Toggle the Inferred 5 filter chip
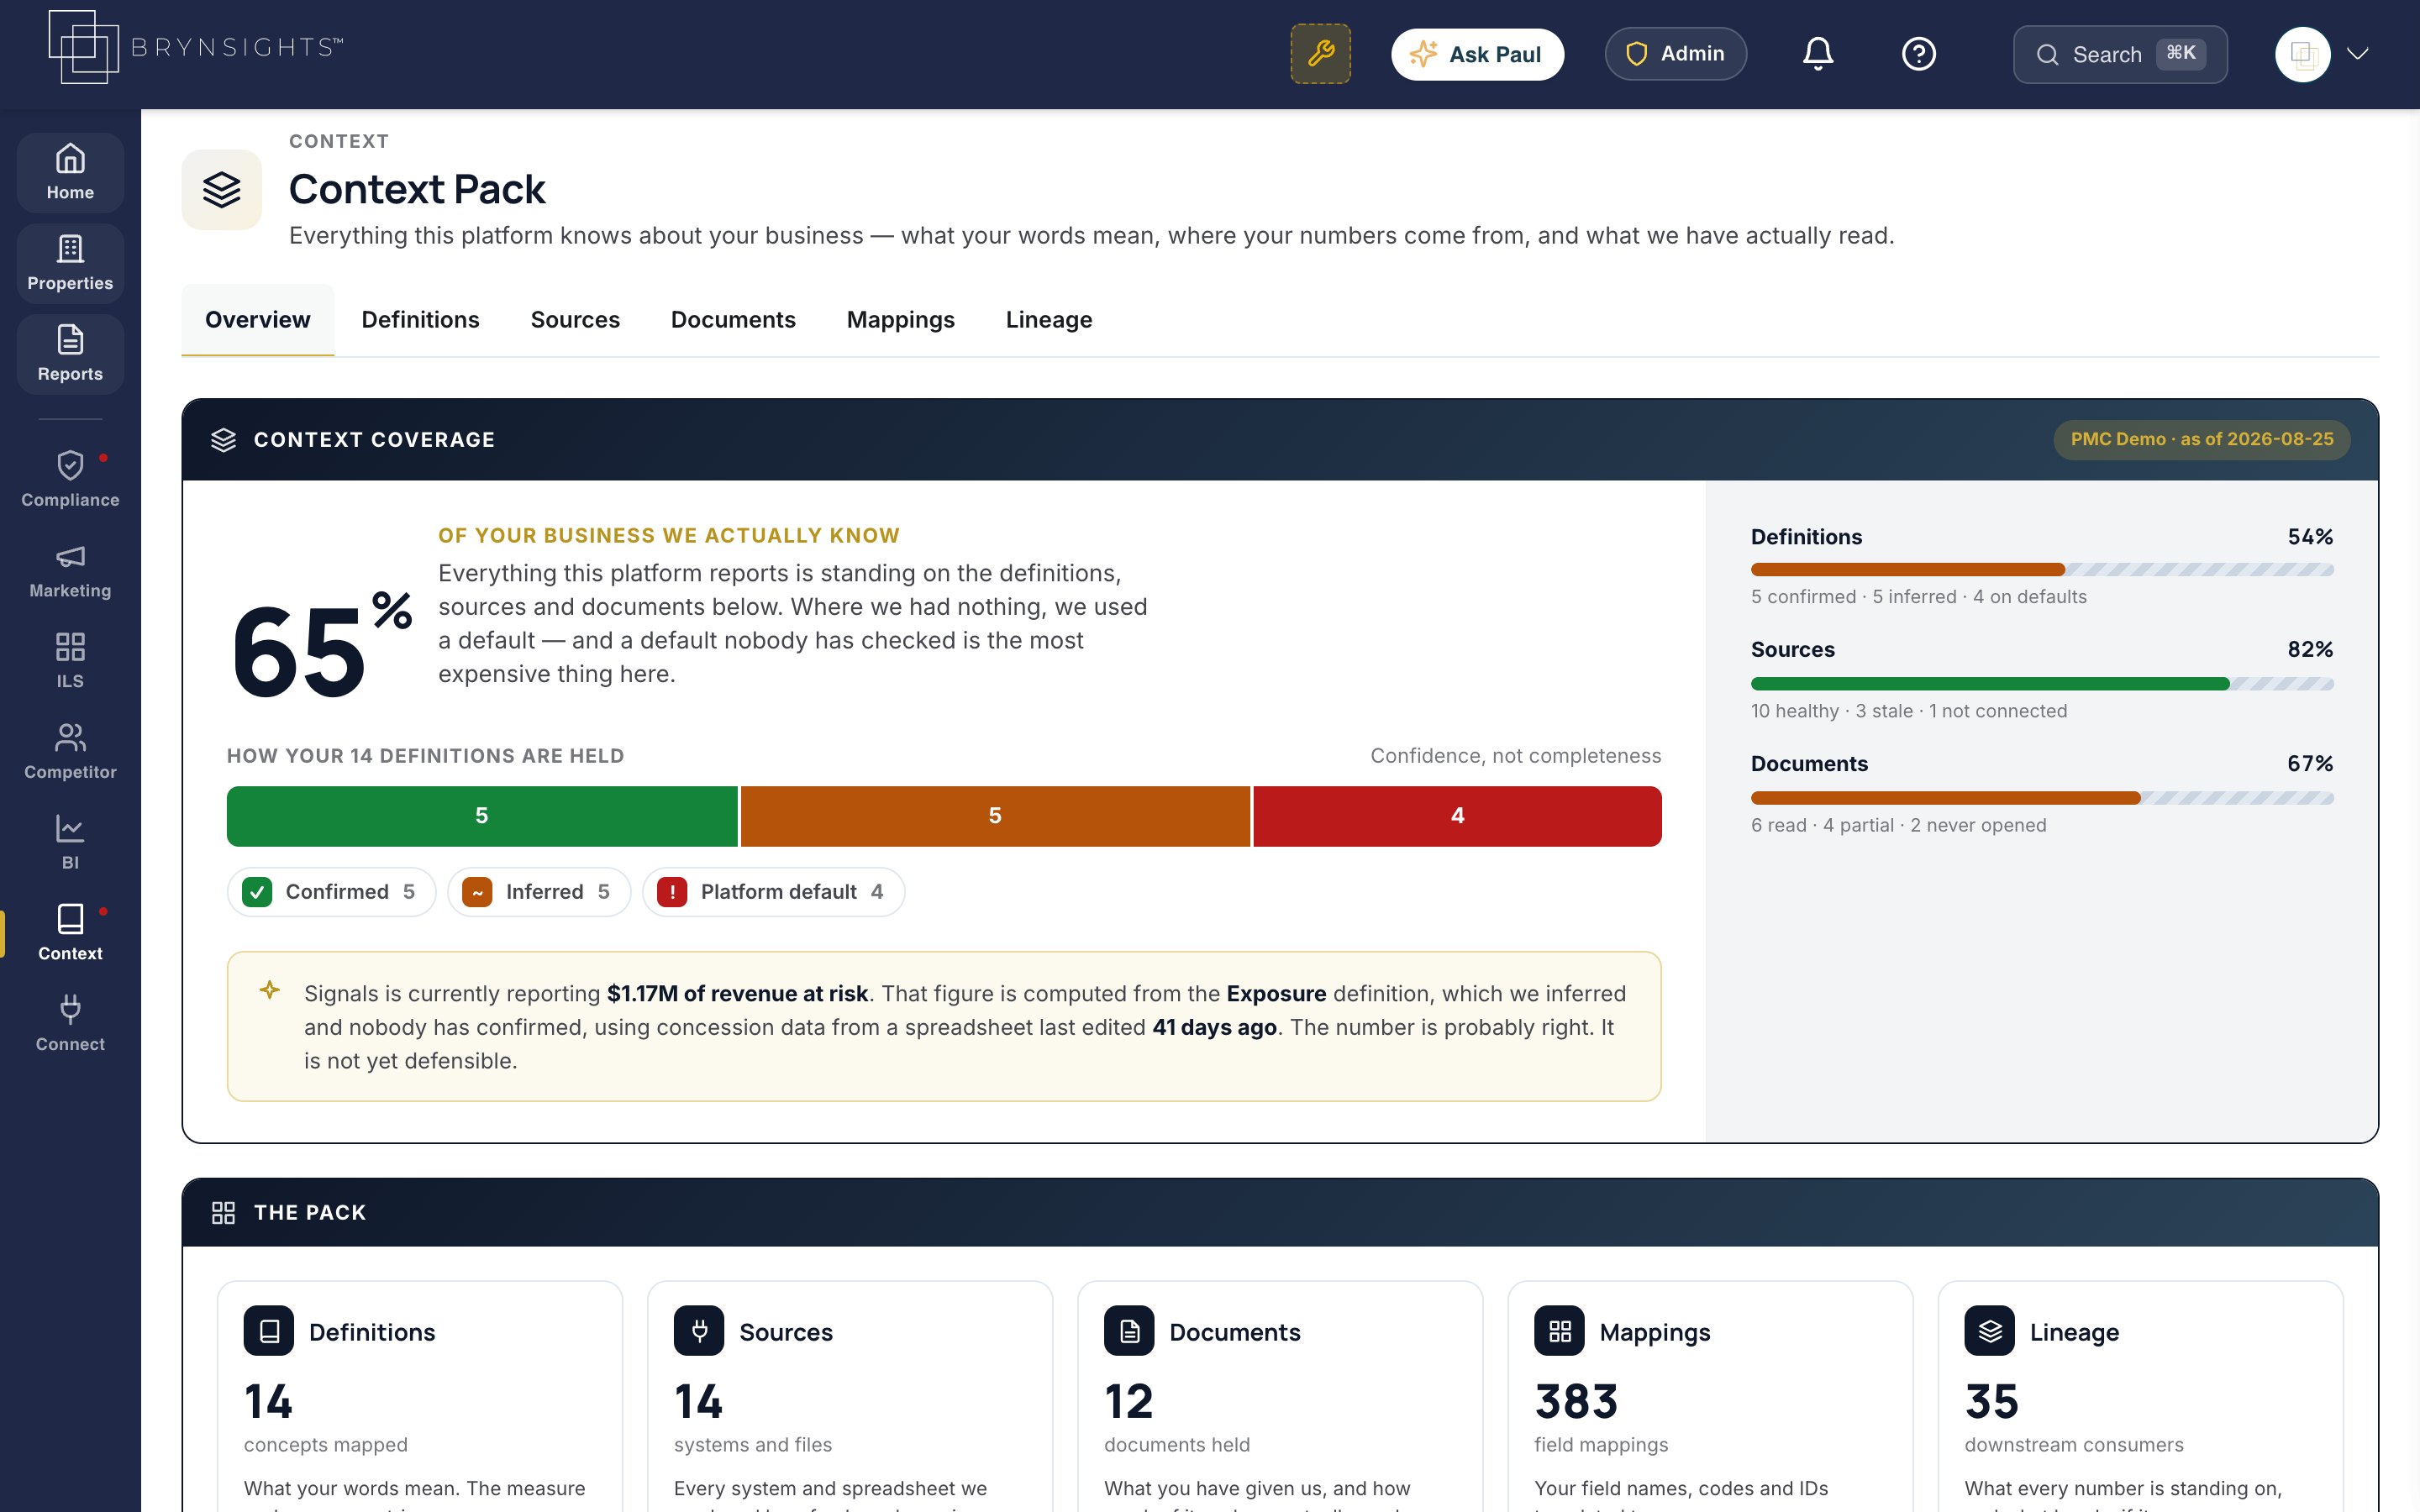The image size is (2420, 1512). point(539,892)
